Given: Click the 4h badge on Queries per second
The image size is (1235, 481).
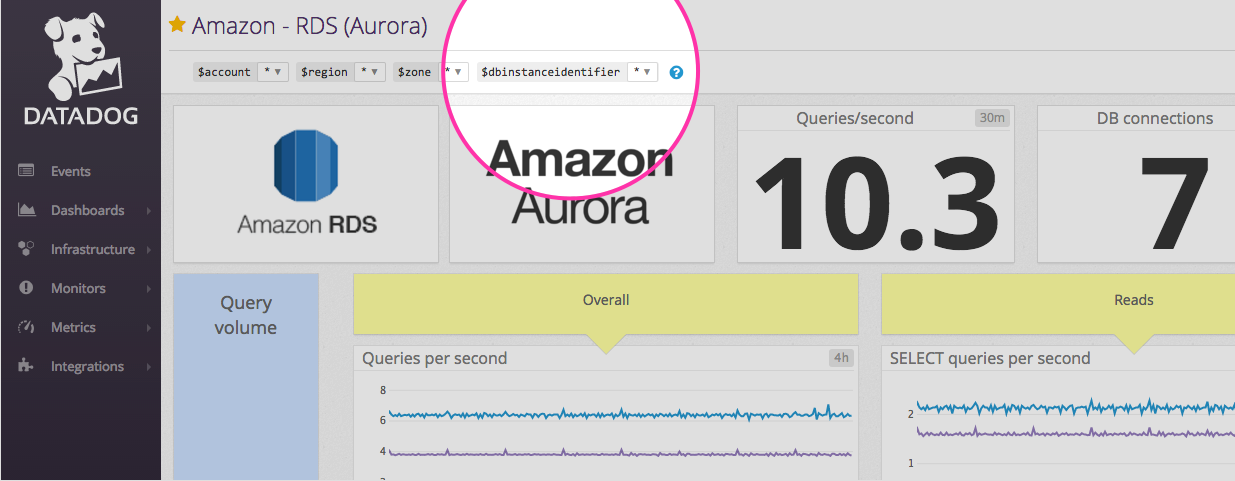Looking at the screenshot, I should (840, 358).
